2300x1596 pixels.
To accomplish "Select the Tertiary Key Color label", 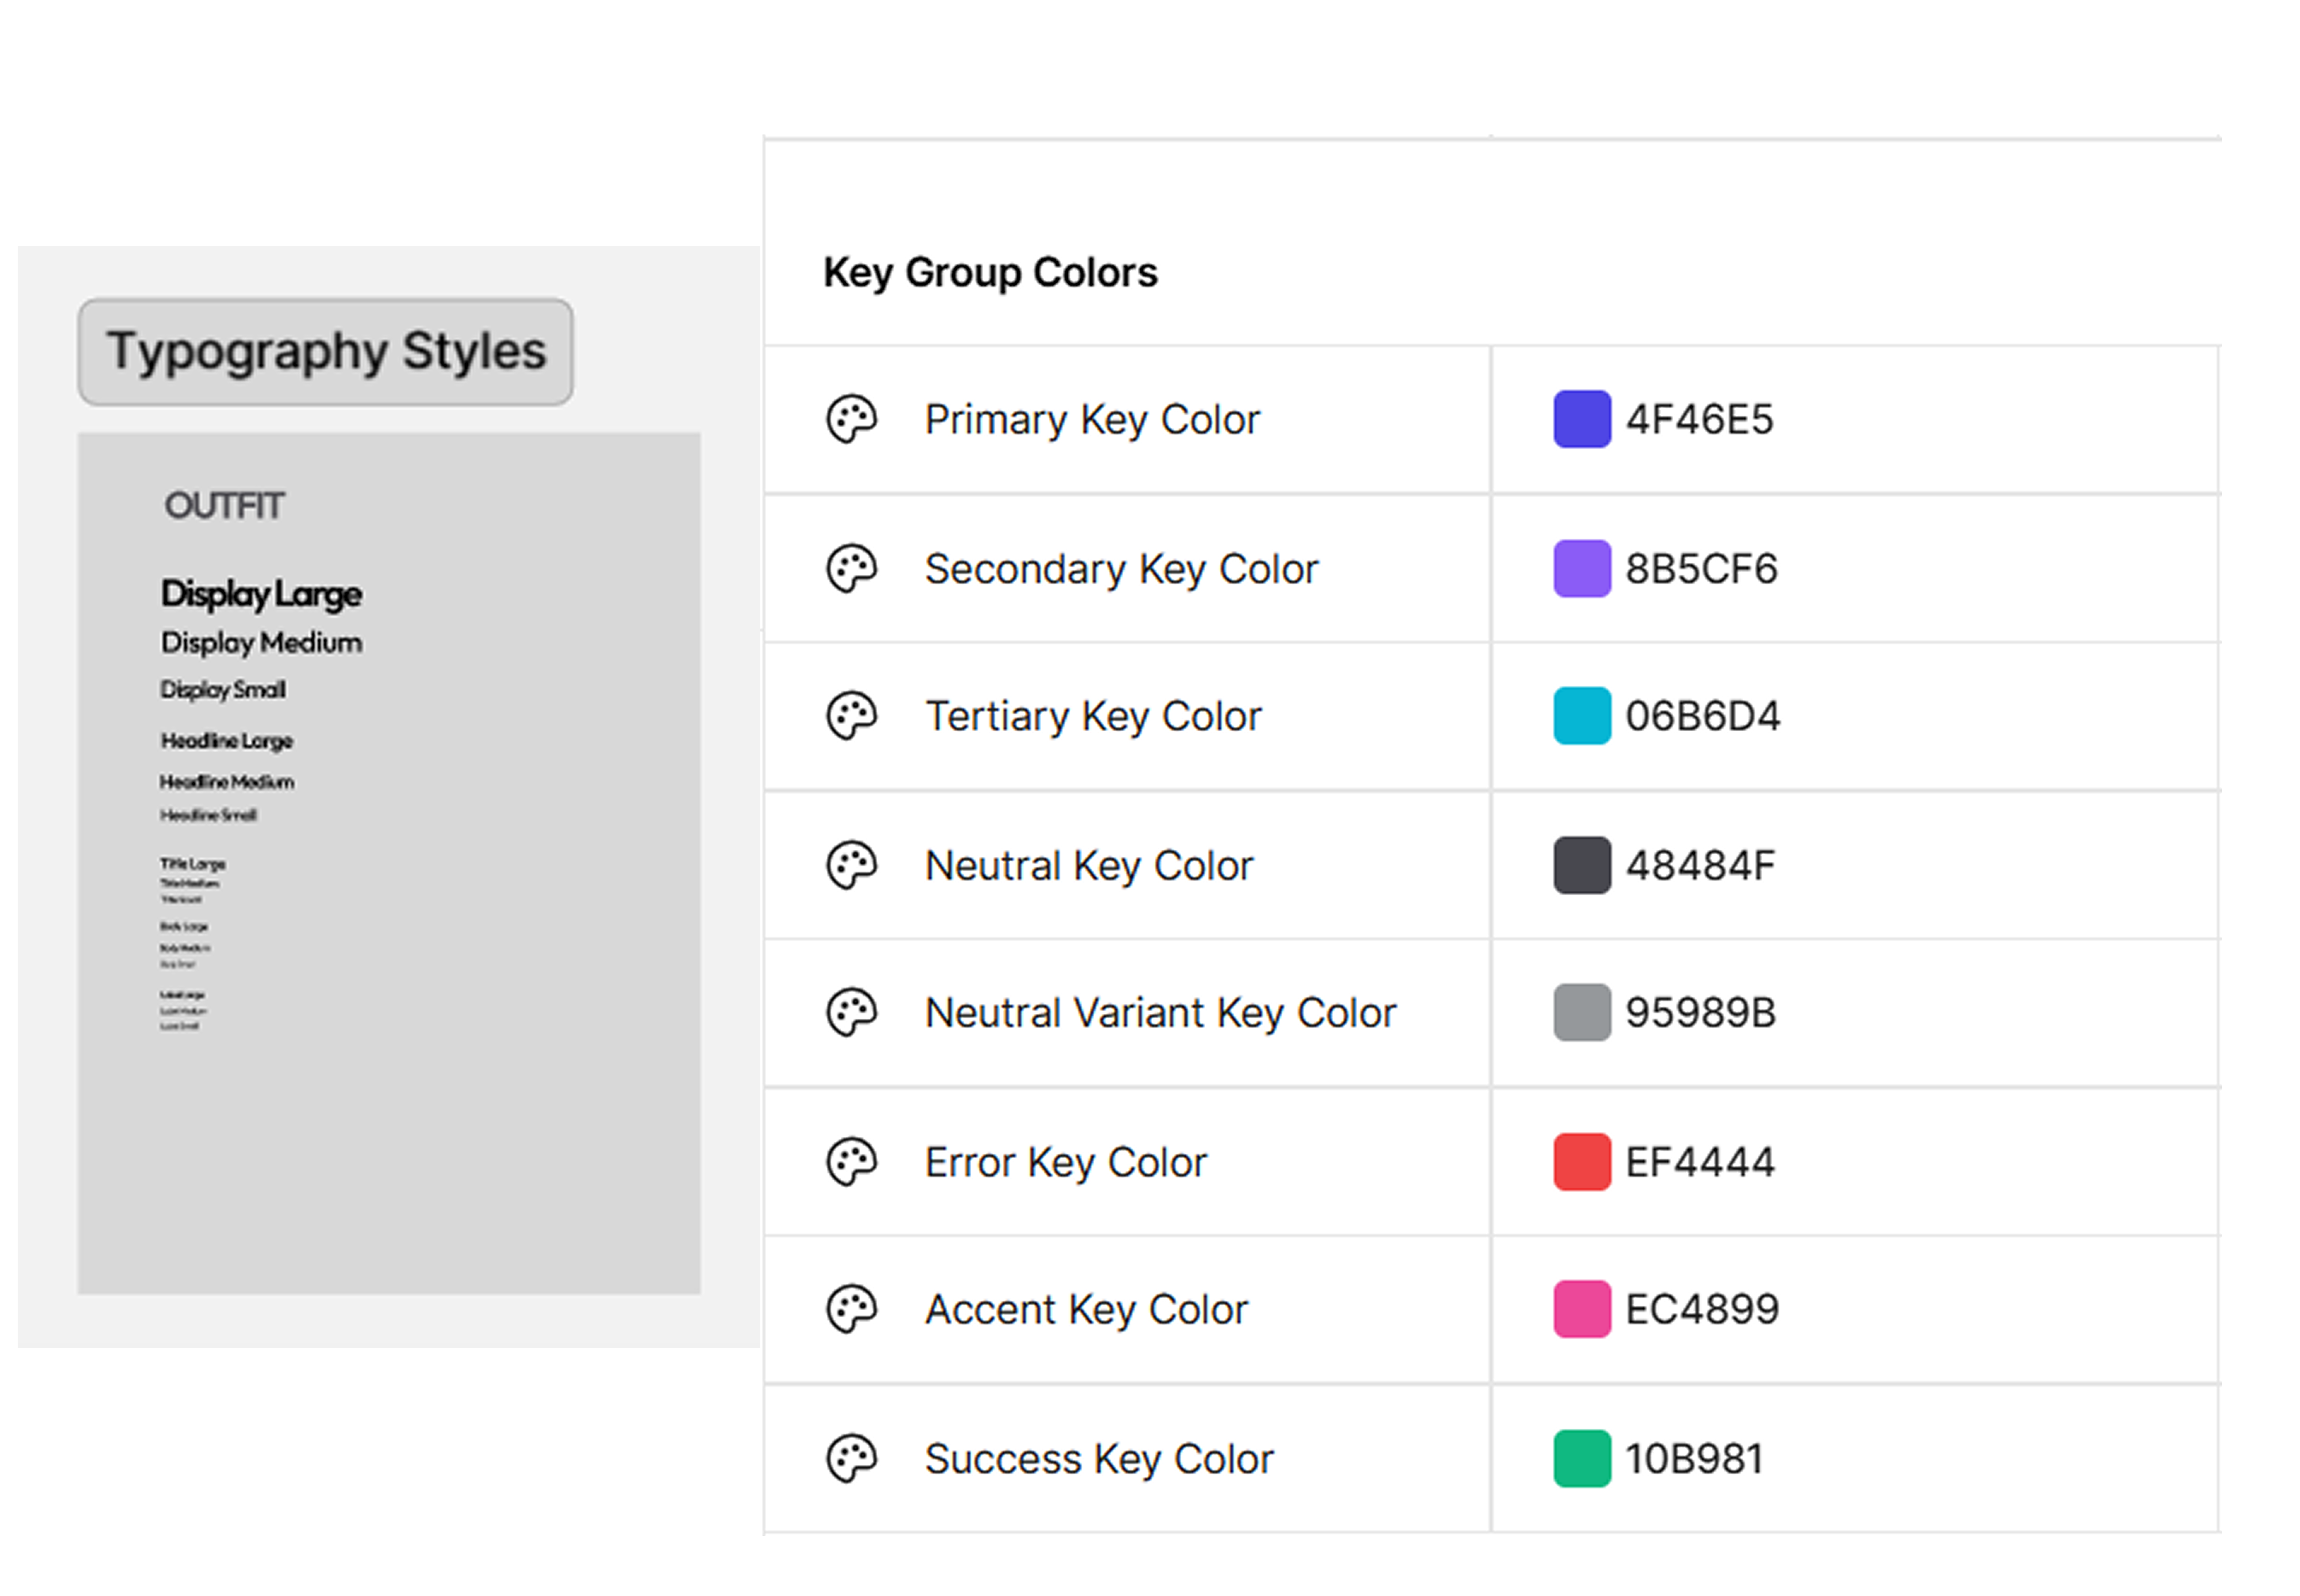I will (x=1093, y=717).
